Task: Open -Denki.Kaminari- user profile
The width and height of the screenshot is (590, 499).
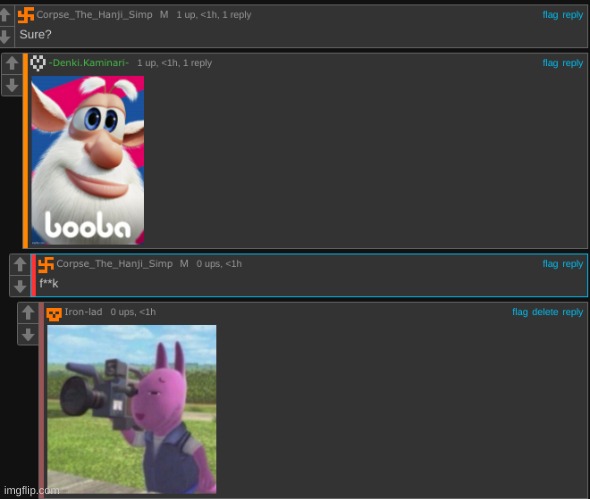Action: click(89, 63)
